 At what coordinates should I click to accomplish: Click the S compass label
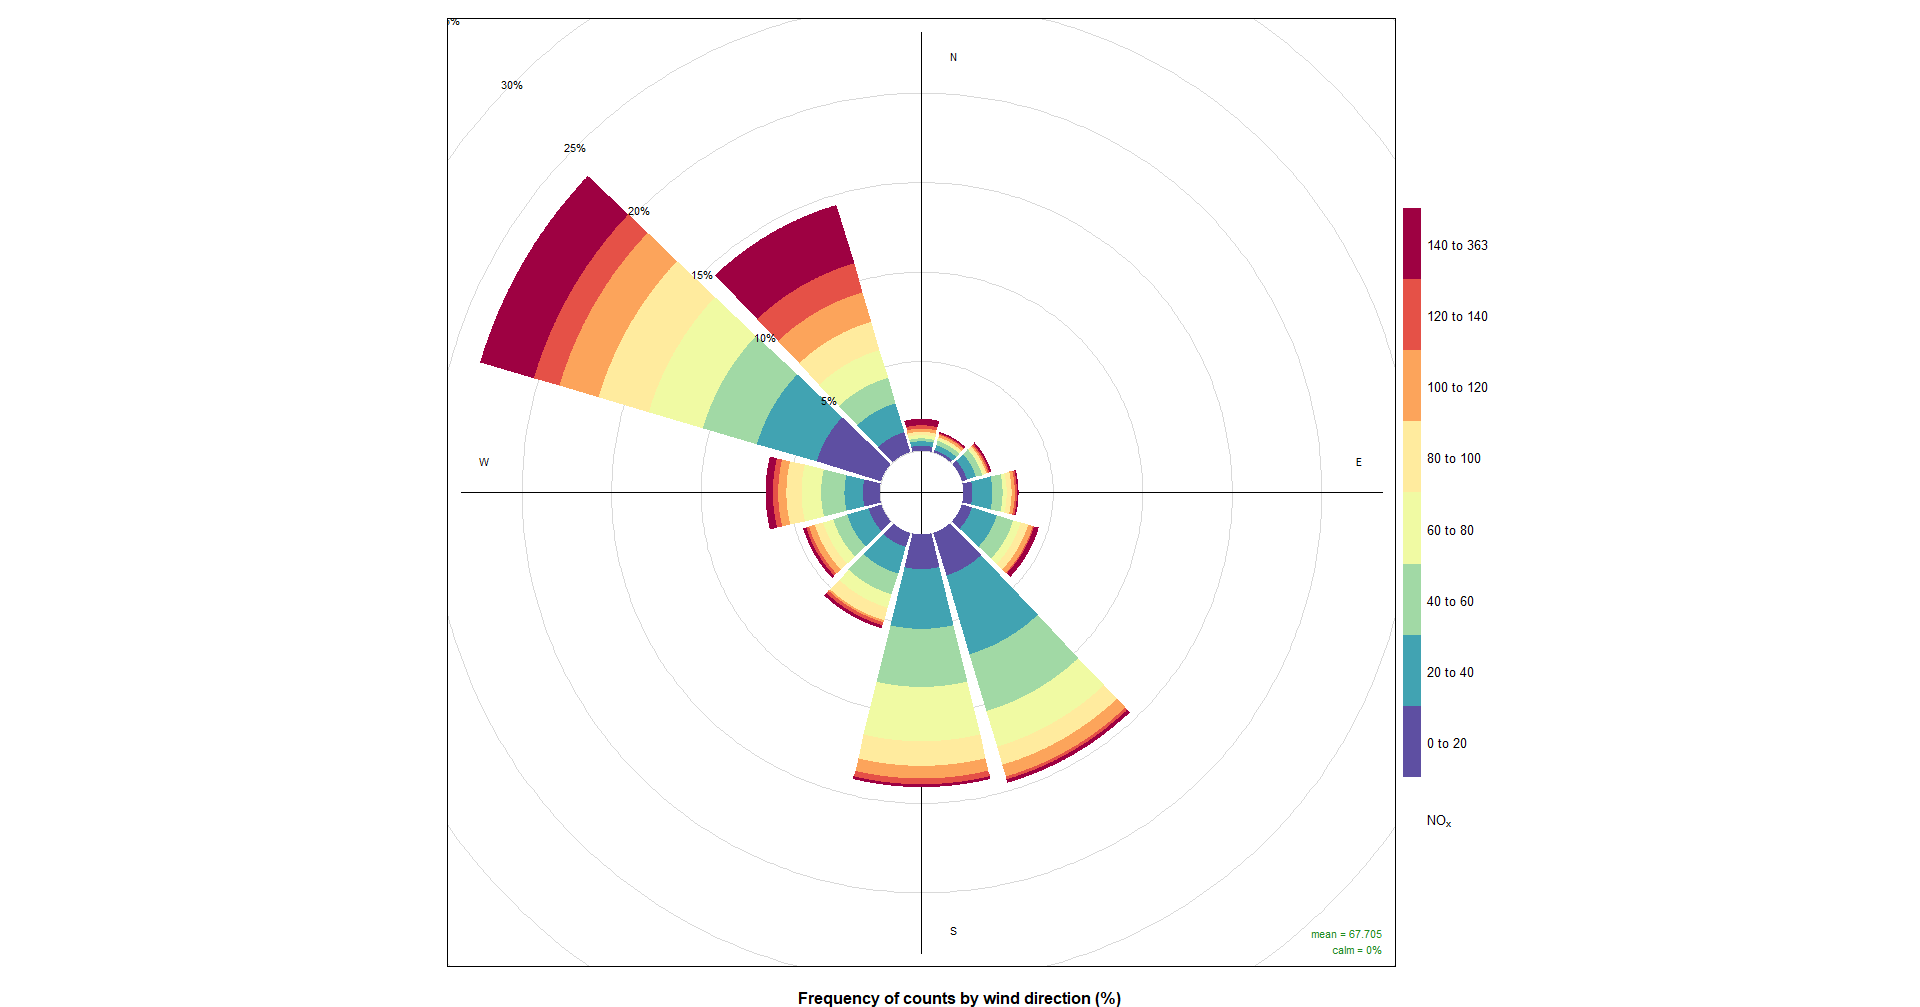pos(953,931)
